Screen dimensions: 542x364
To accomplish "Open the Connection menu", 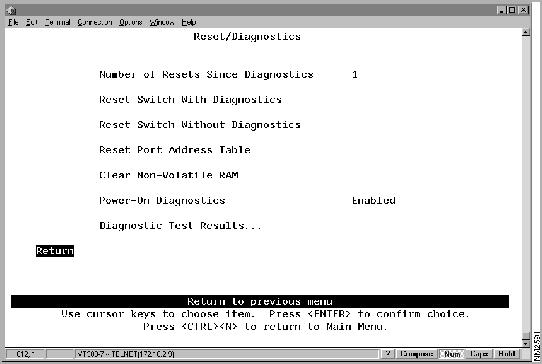I will click(x=95, y=22).
